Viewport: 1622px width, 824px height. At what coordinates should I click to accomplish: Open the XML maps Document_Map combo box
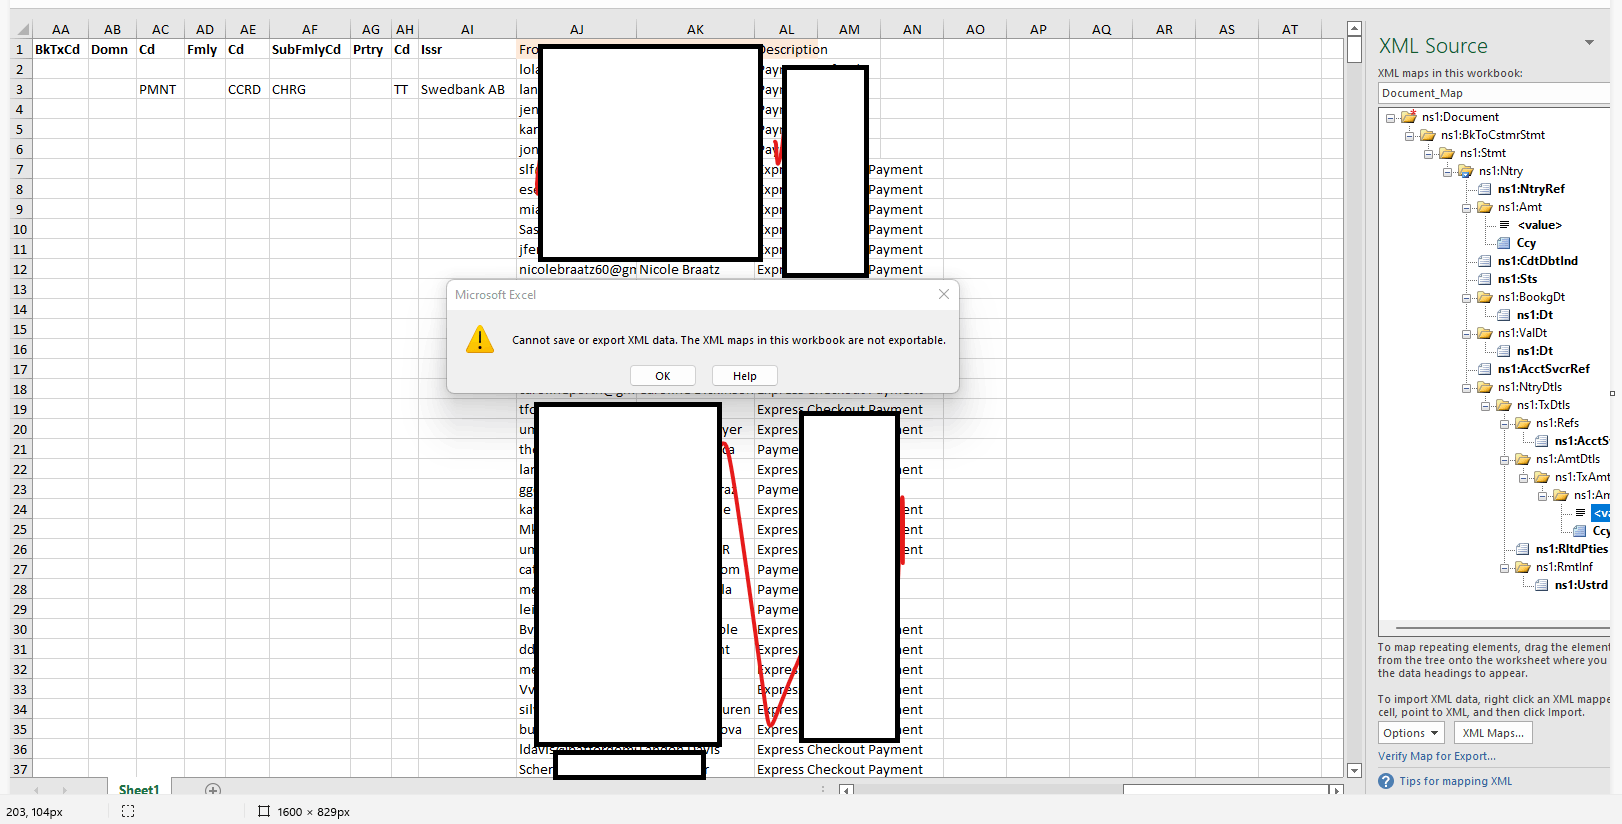(x=1494, y=93)
